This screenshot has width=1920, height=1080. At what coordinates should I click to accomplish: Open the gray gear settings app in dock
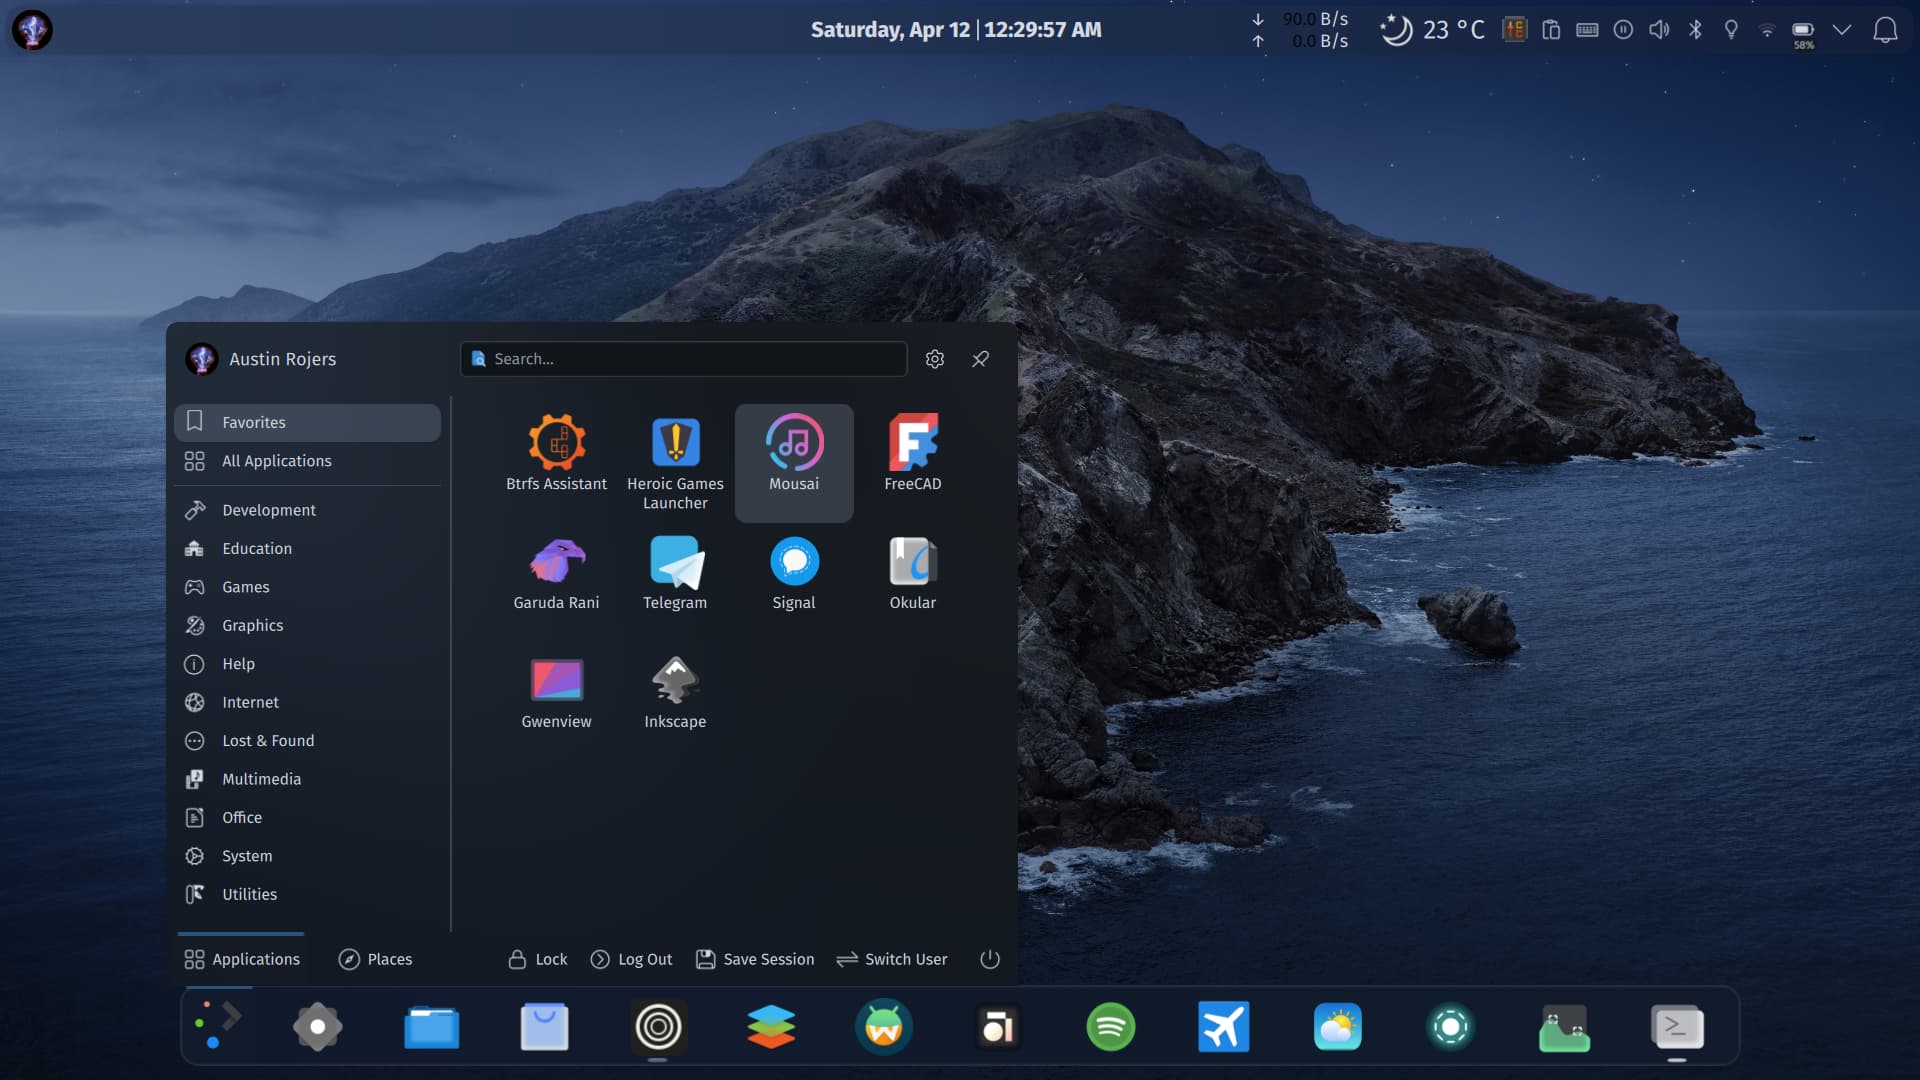click(318, 1027)
